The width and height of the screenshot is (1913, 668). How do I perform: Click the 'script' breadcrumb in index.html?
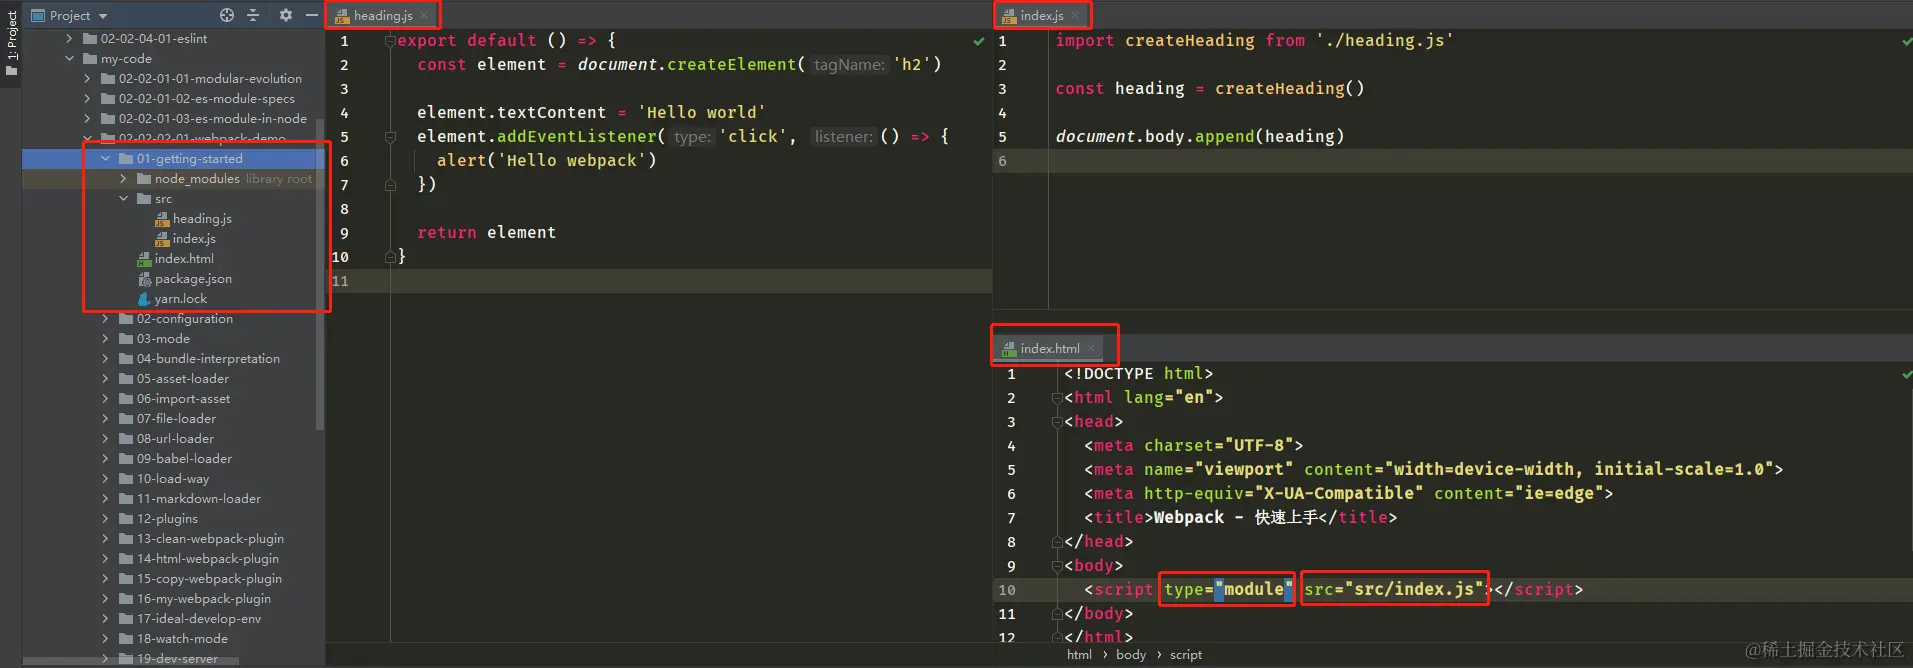[1186, 655]
